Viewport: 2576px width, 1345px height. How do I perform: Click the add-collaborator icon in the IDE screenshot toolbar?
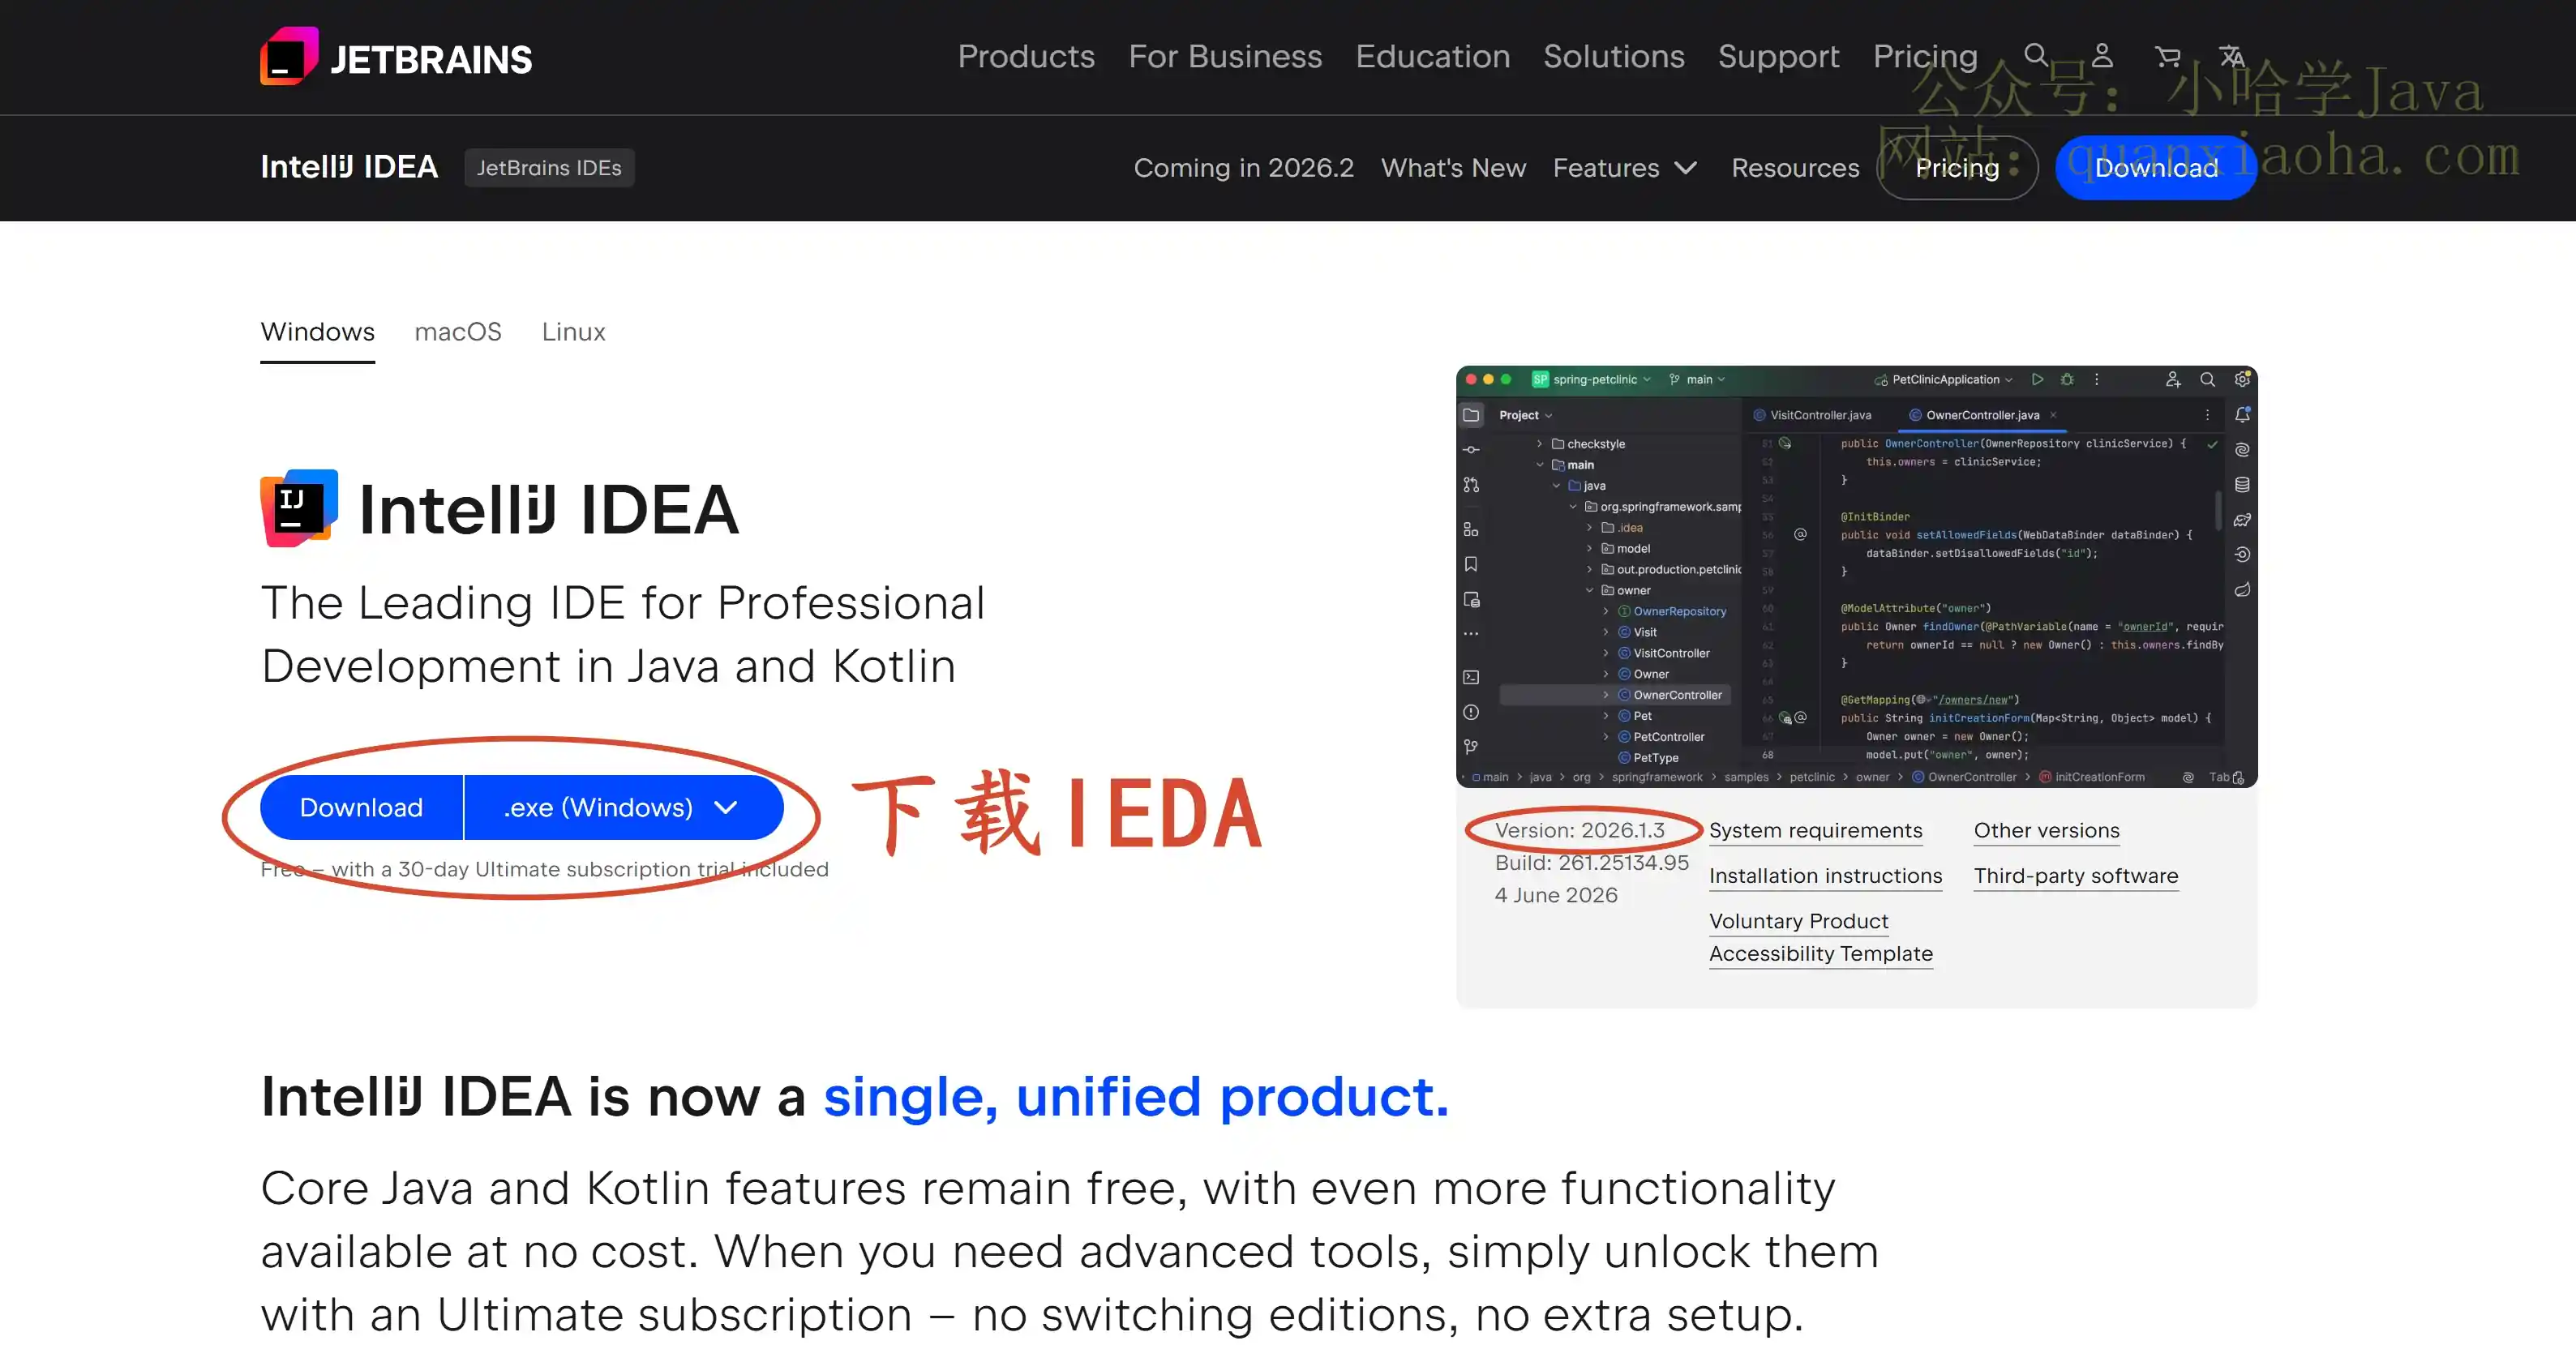tap(2173, 379)
